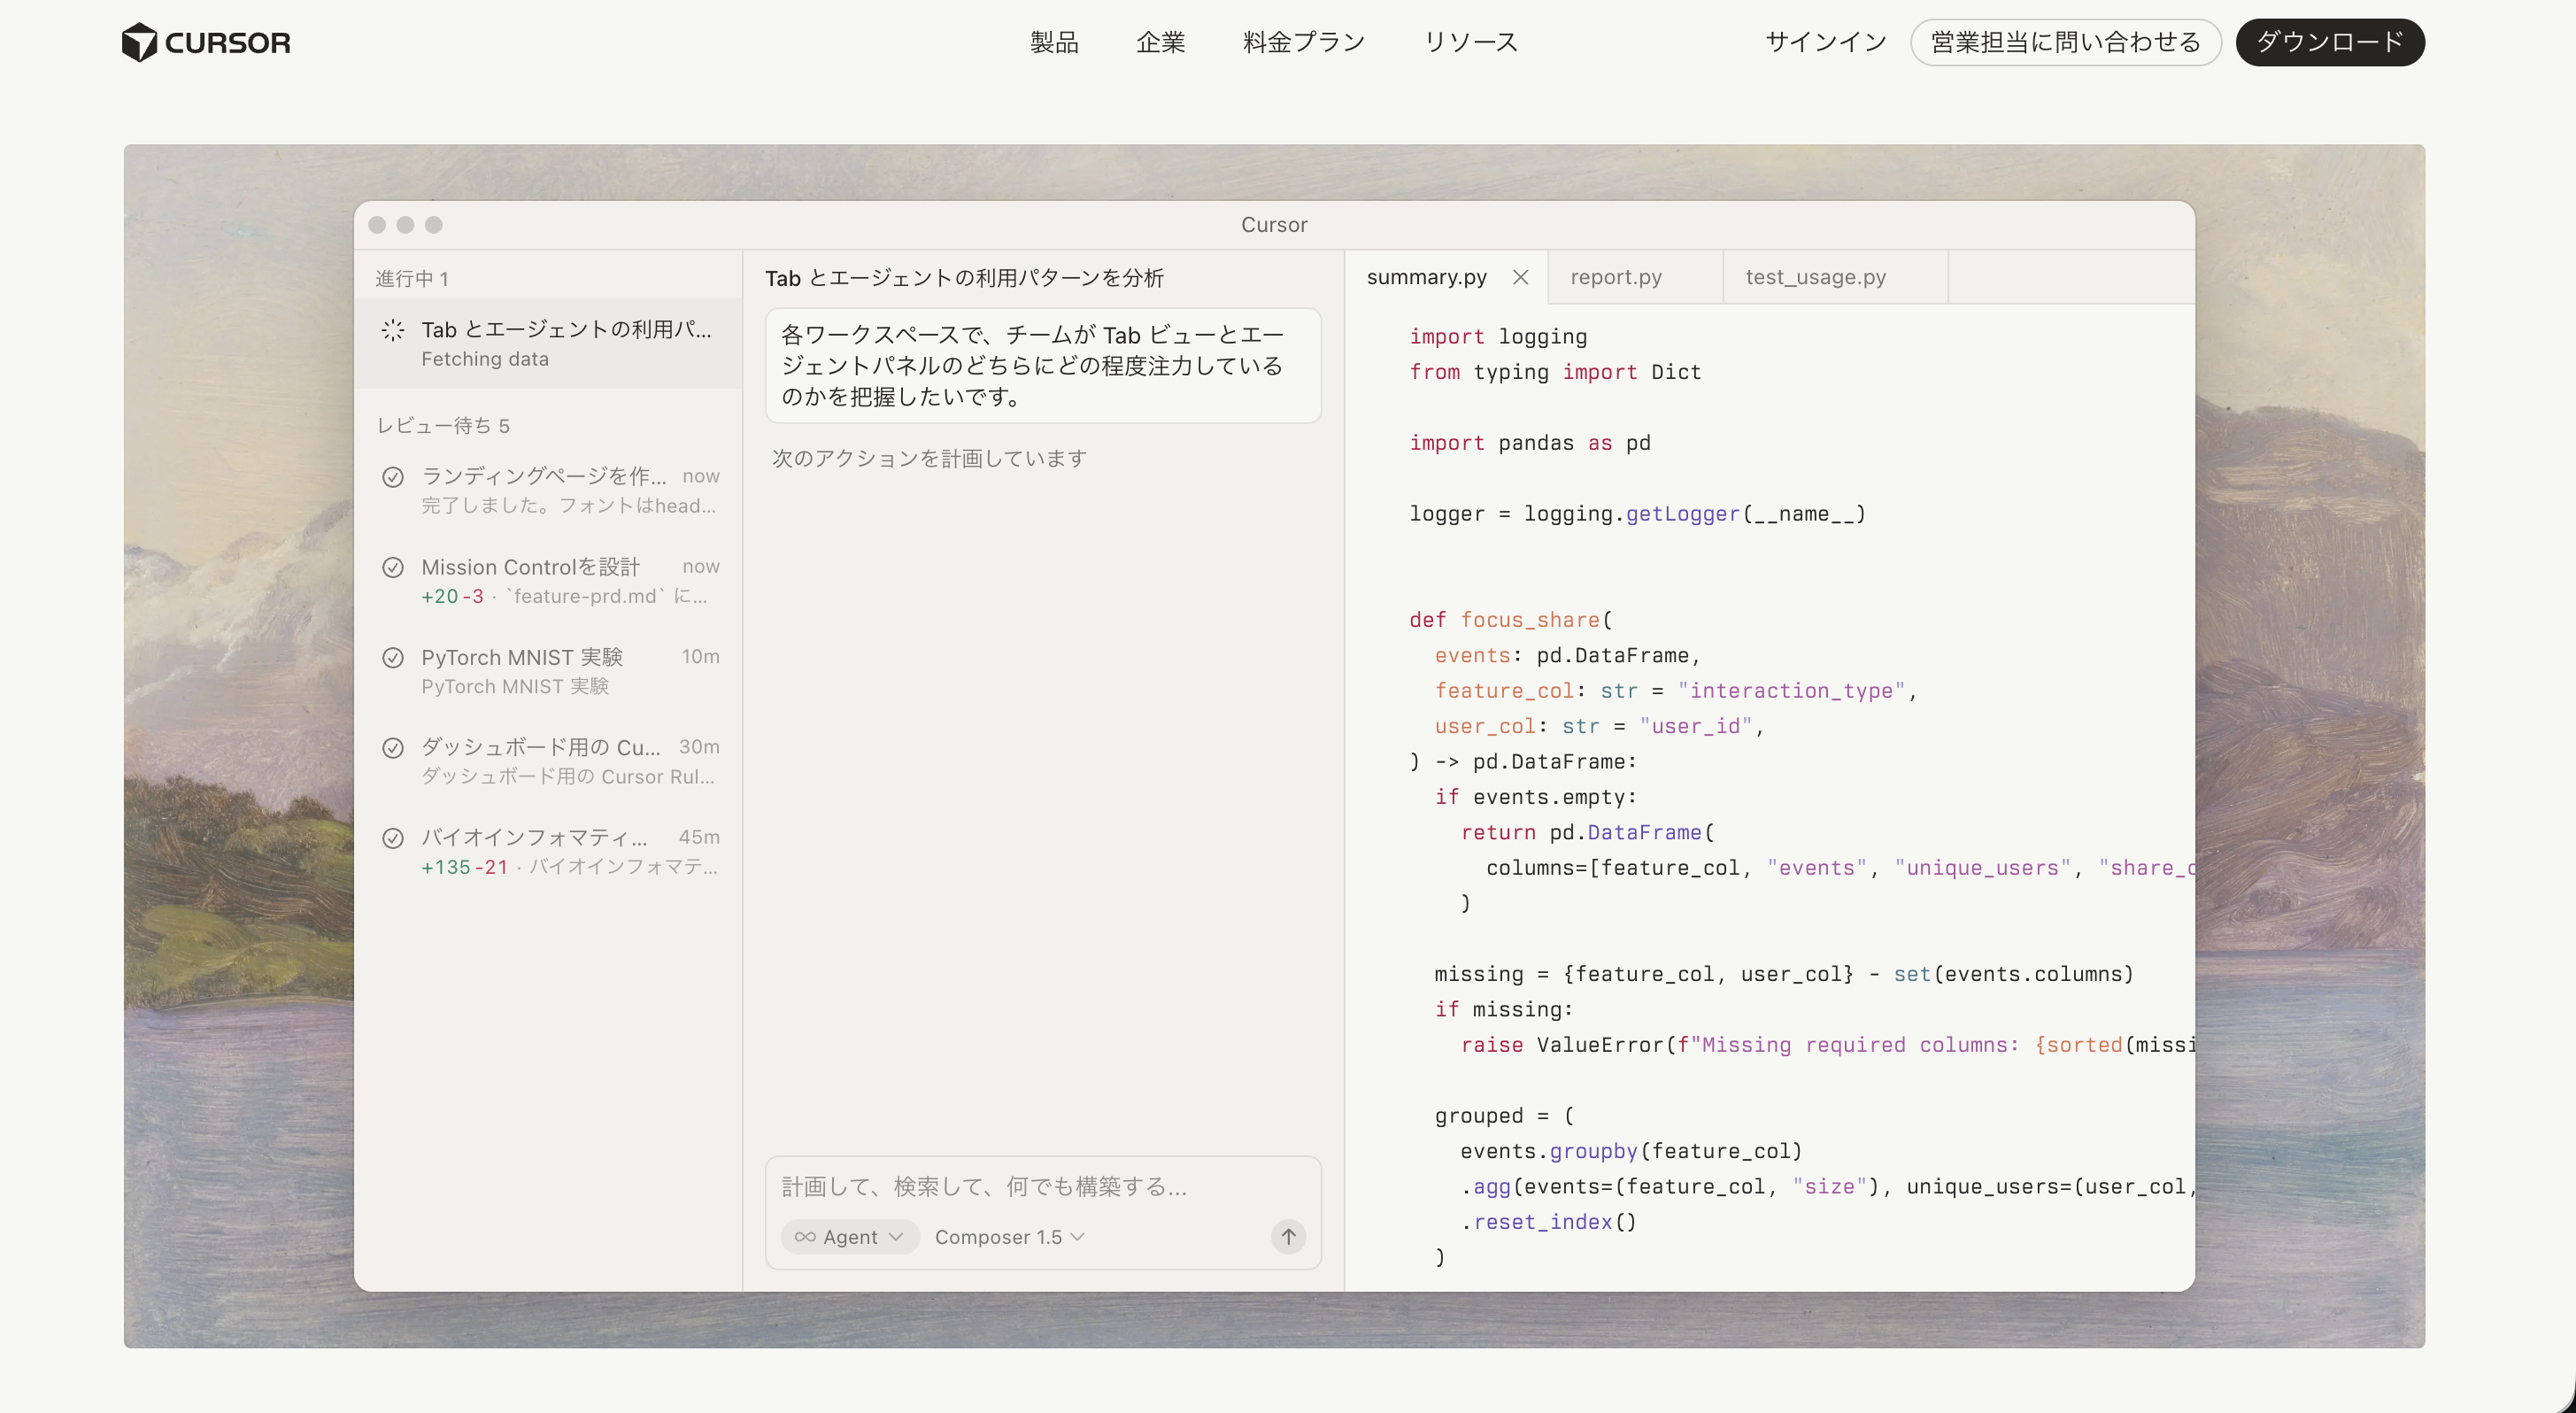Open the Agent mode dropdown
This screenshot has height=1413, width=2576.
(x=849, y=1236)
